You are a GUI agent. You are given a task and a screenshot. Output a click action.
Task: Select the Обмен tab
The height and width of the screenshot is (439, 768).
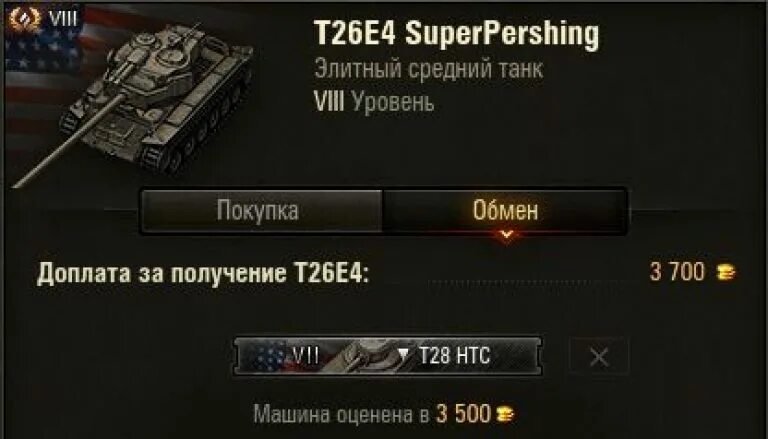pyautogui.click(x=504, y=211)
